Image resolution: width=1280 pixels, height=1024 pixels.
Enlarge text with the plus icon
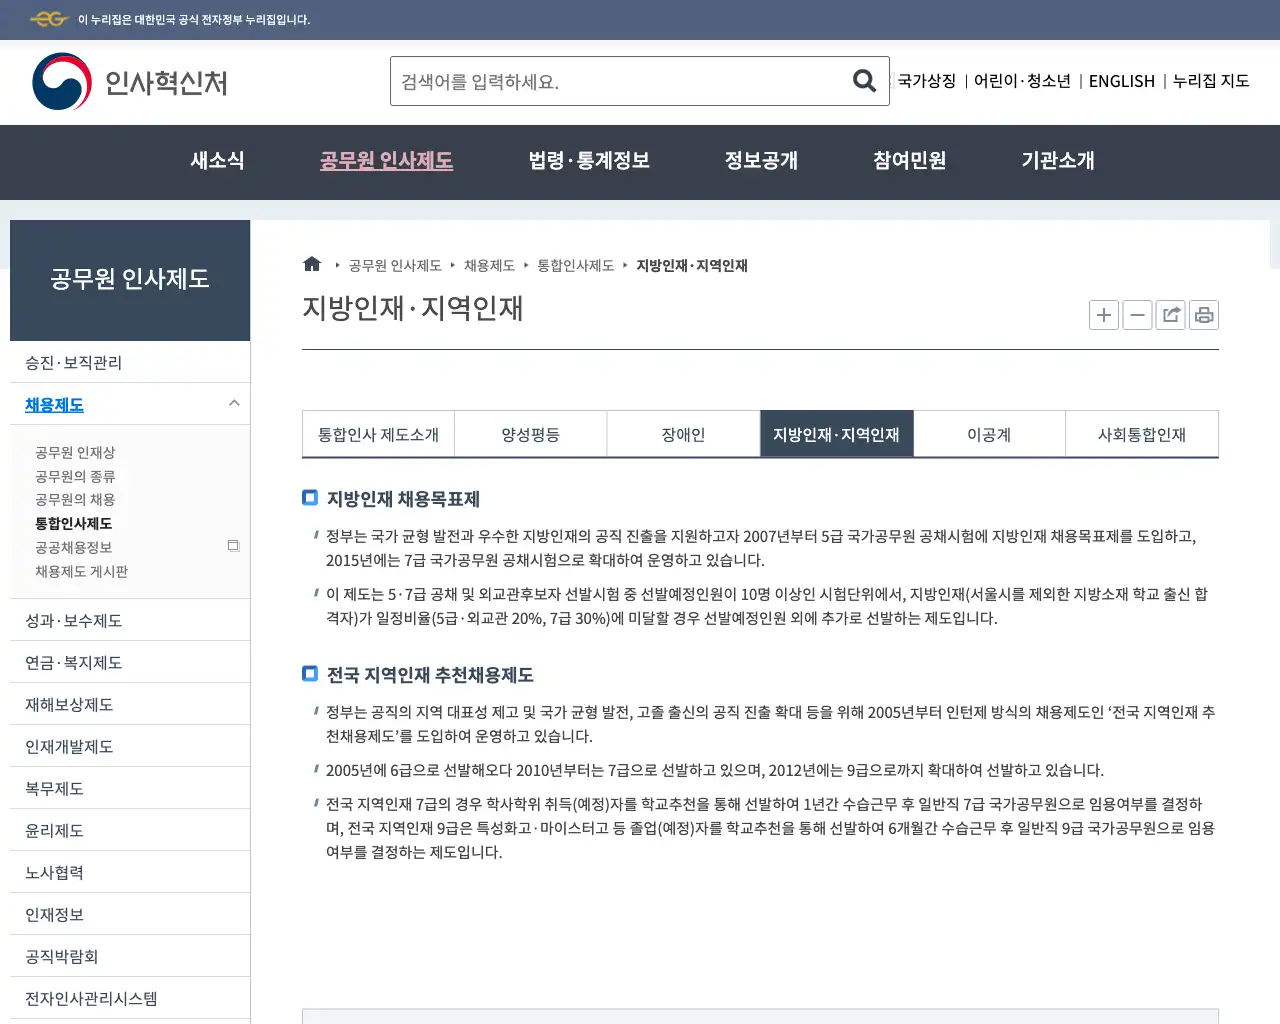(1104, 315)
